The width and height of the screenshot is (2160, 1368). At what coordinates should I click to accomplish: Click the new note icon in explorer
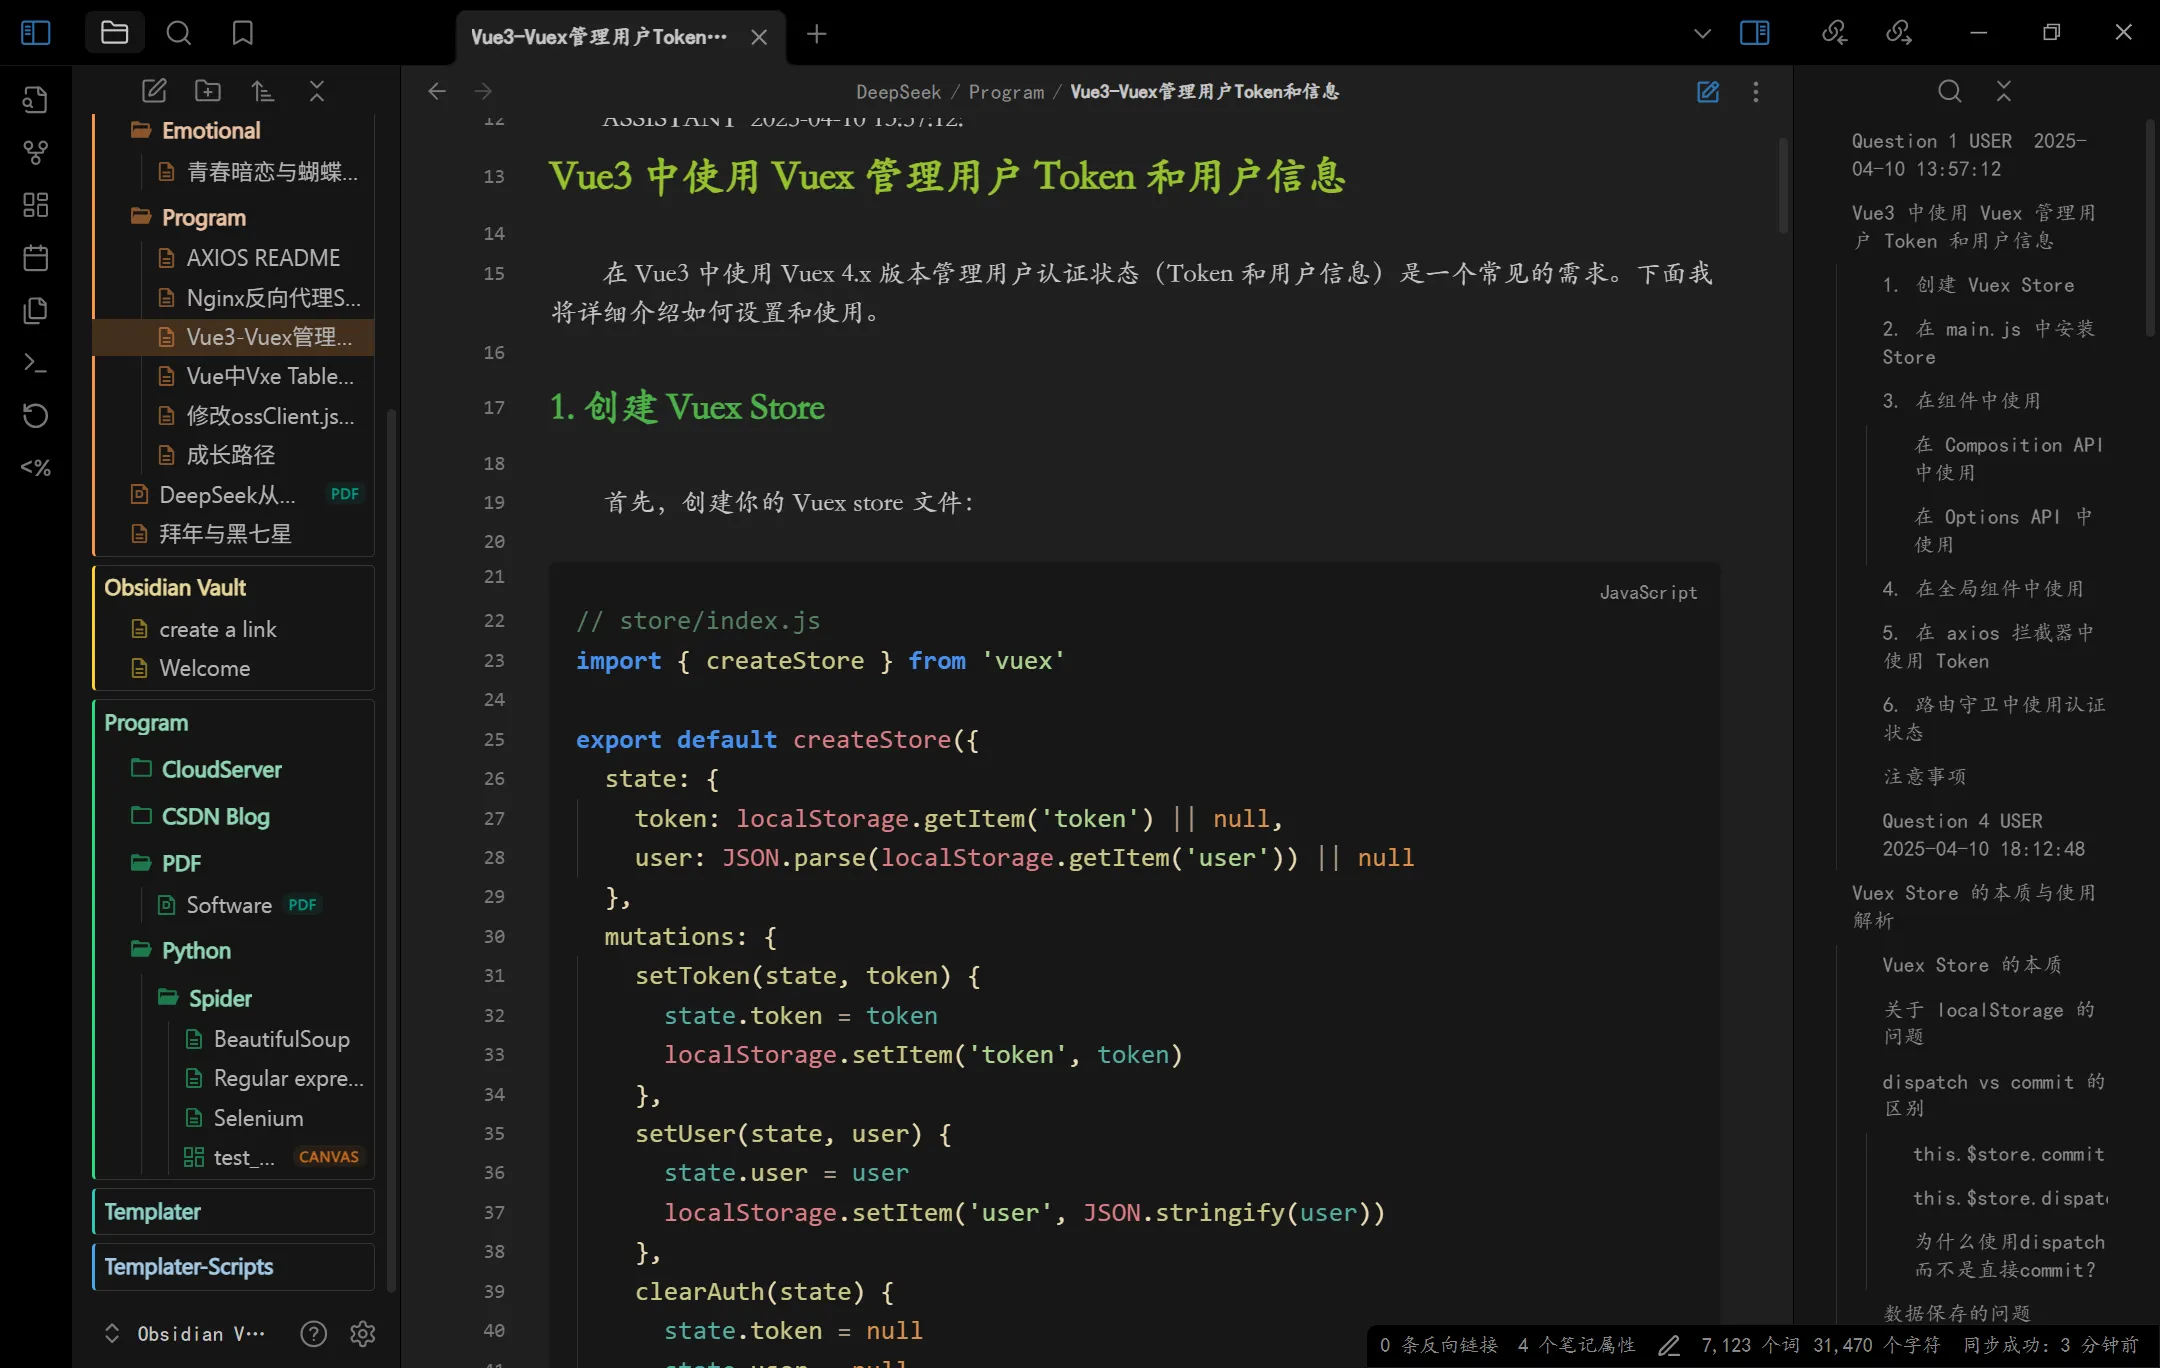(154, 91)
